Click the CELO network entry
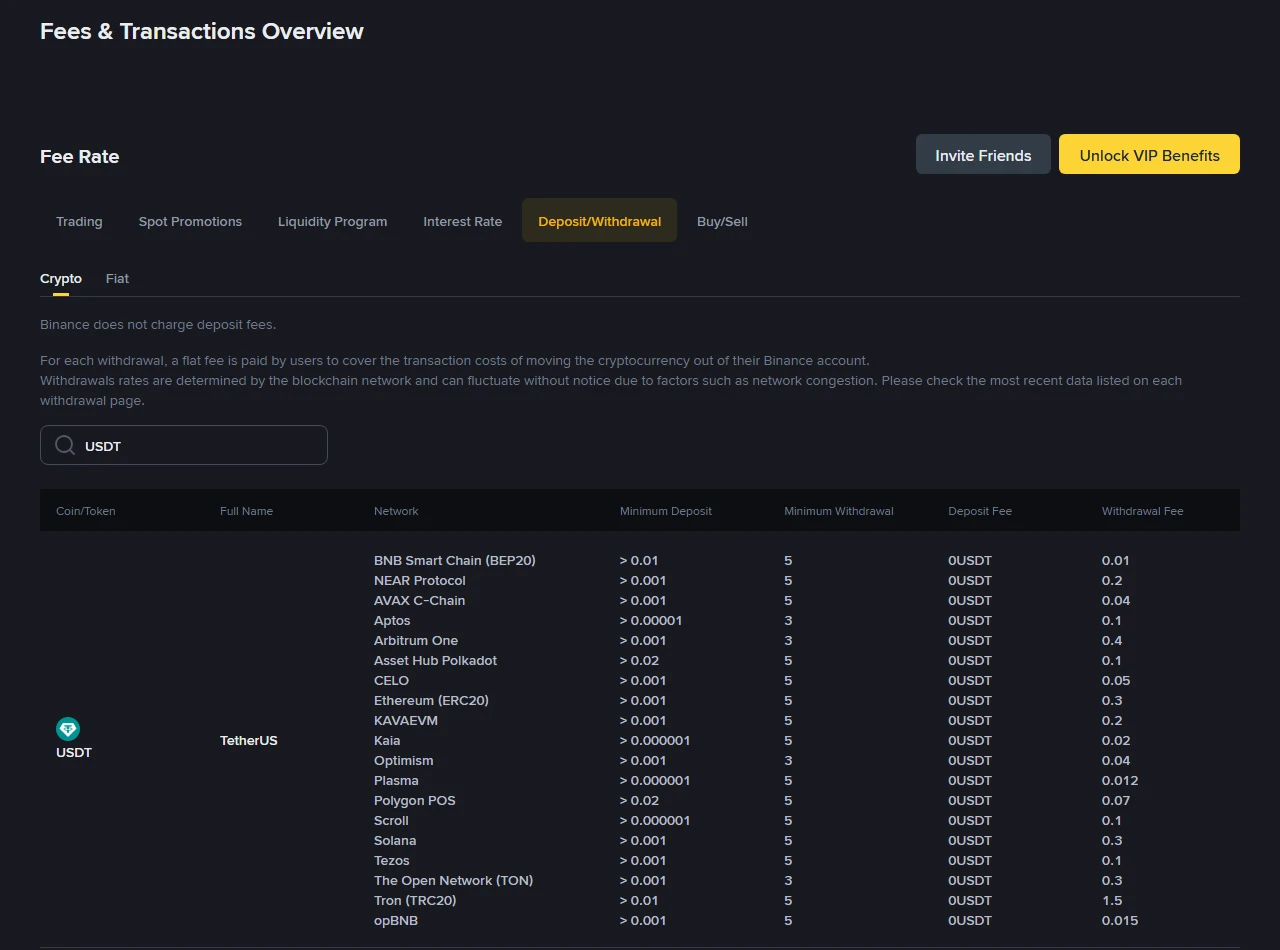The image size is (1280, 950). pyautogui.click(x=391, y=681)
